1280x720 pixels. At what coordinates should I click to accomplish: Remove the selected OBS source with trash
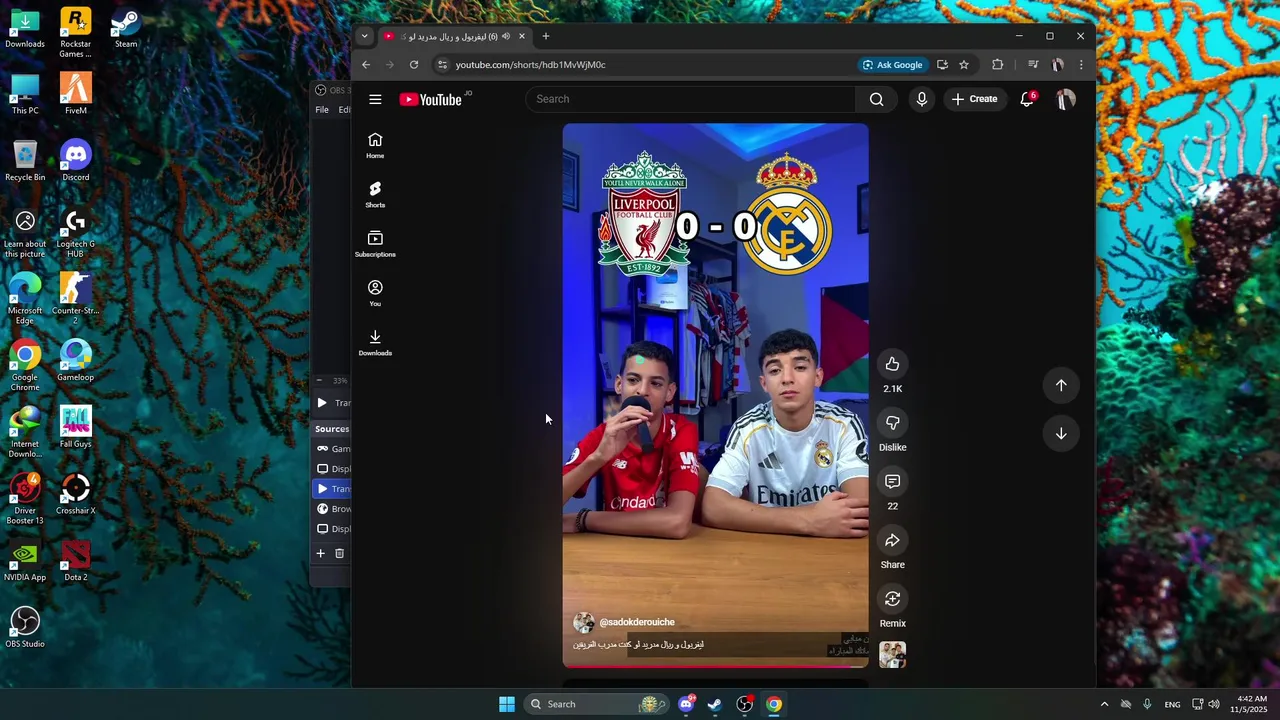[339, 553]
